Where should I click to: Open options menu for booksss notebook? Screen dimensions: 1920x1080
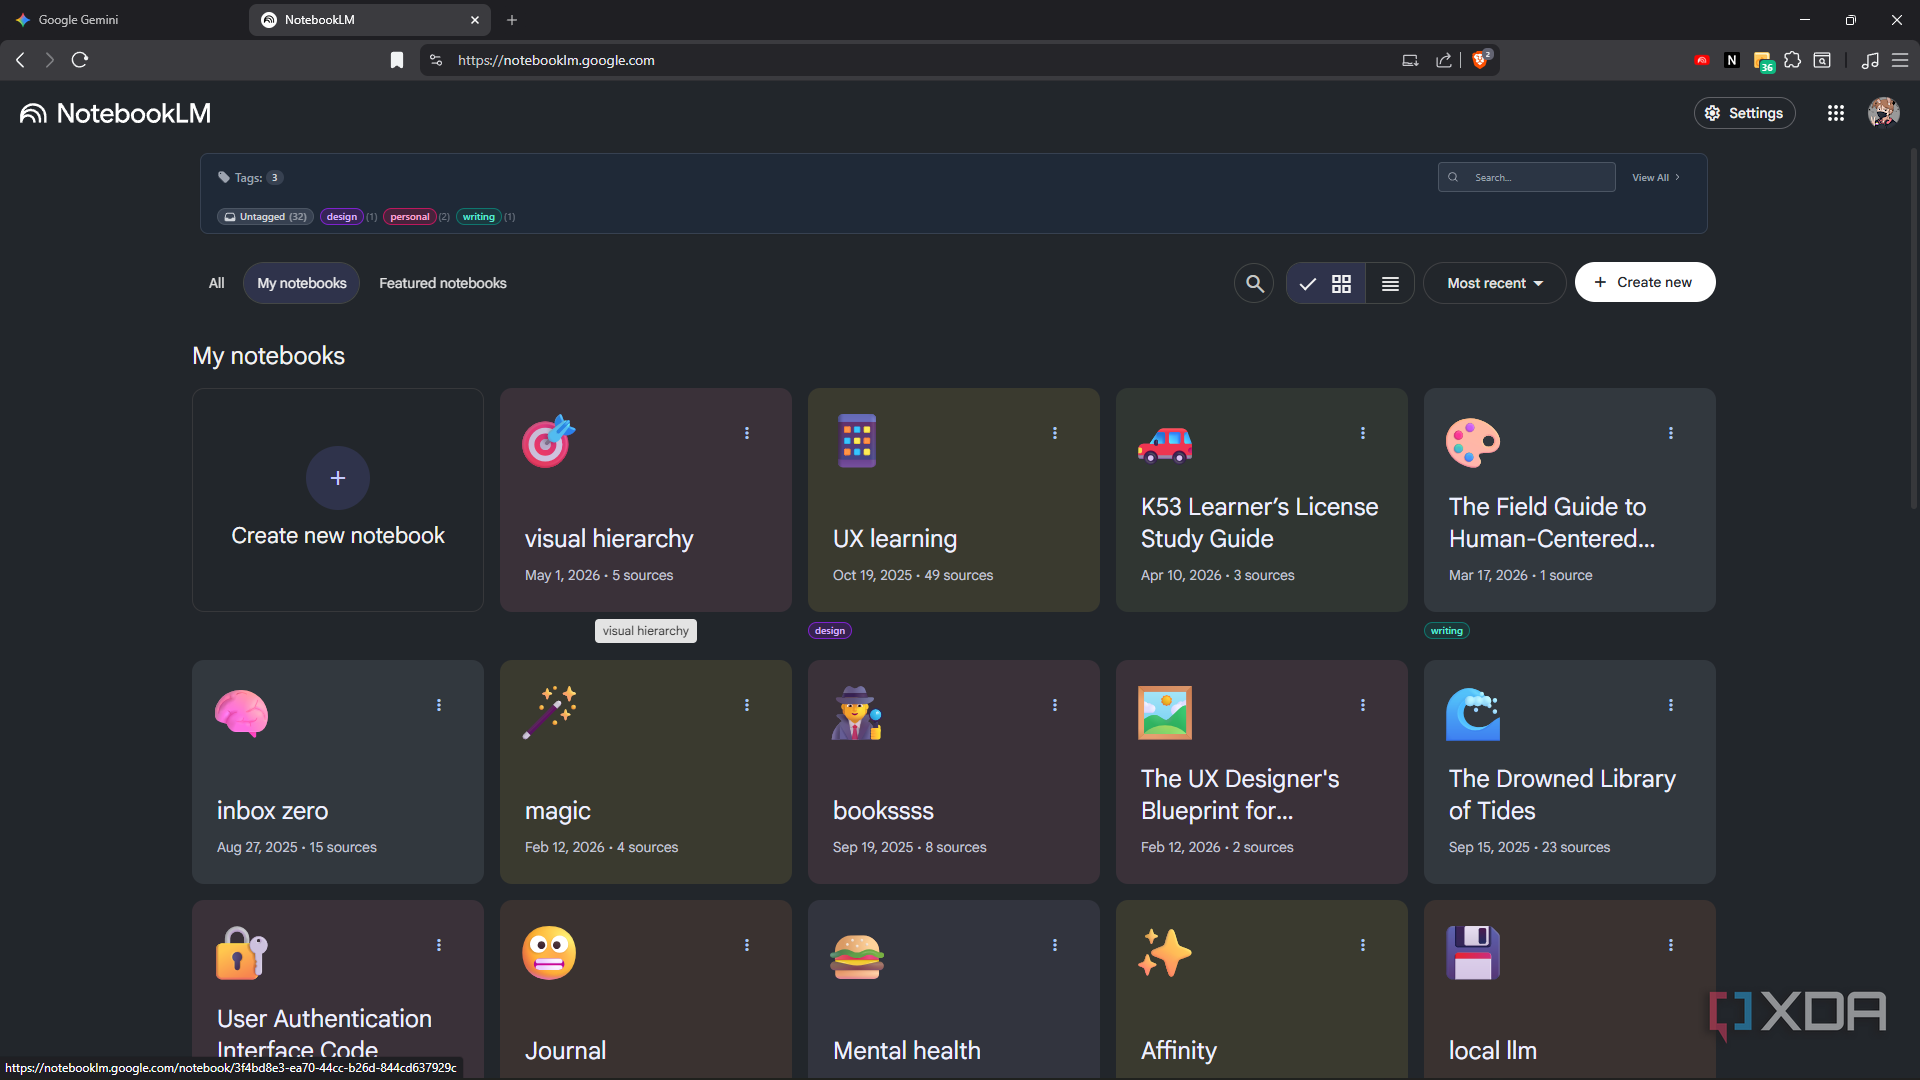click(x=1055, y=705)
